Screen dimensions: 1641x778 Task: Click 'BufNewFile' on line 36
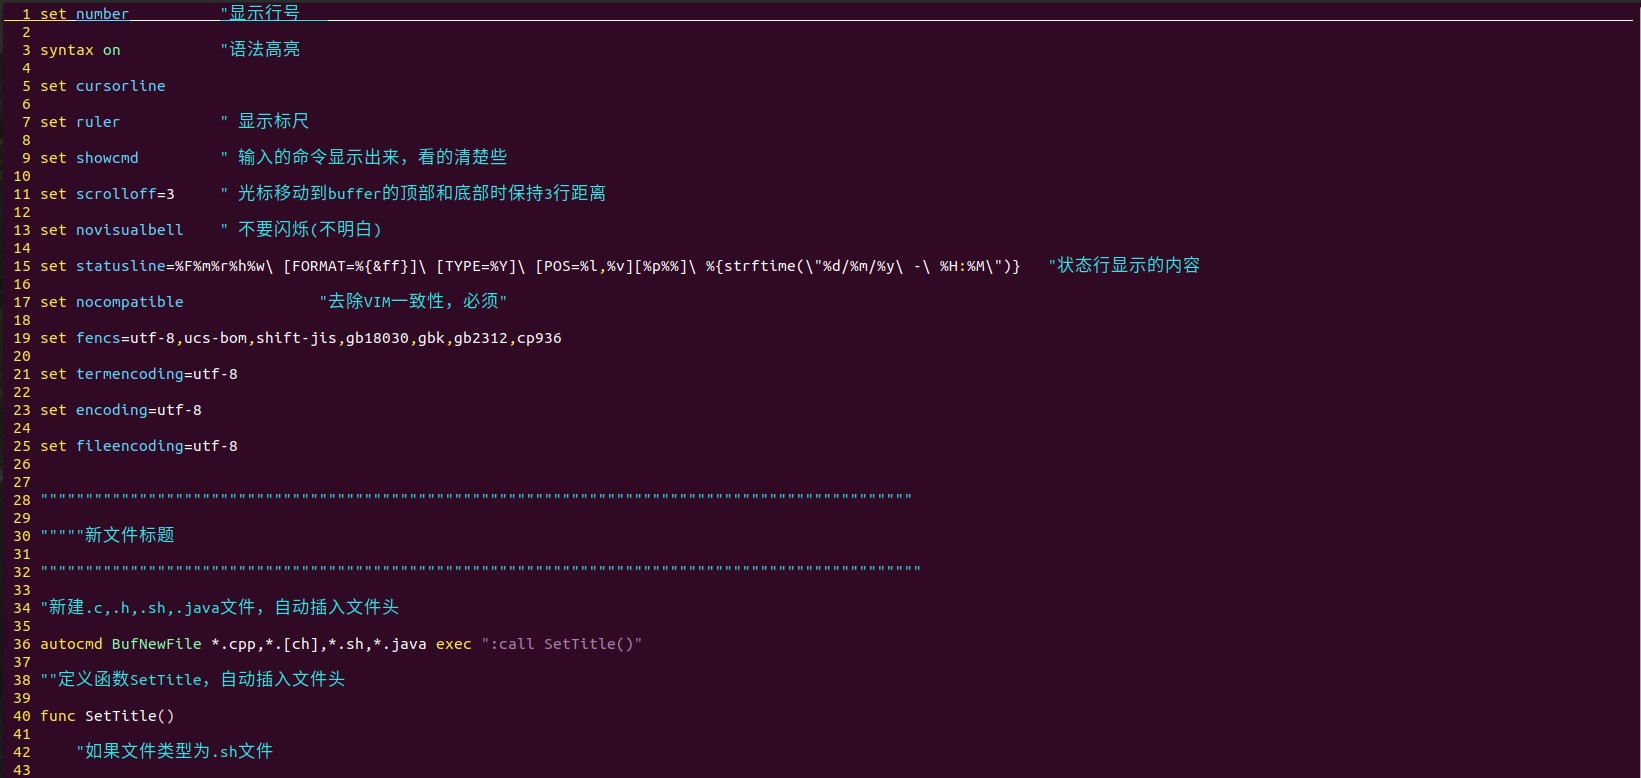point(157,644)
